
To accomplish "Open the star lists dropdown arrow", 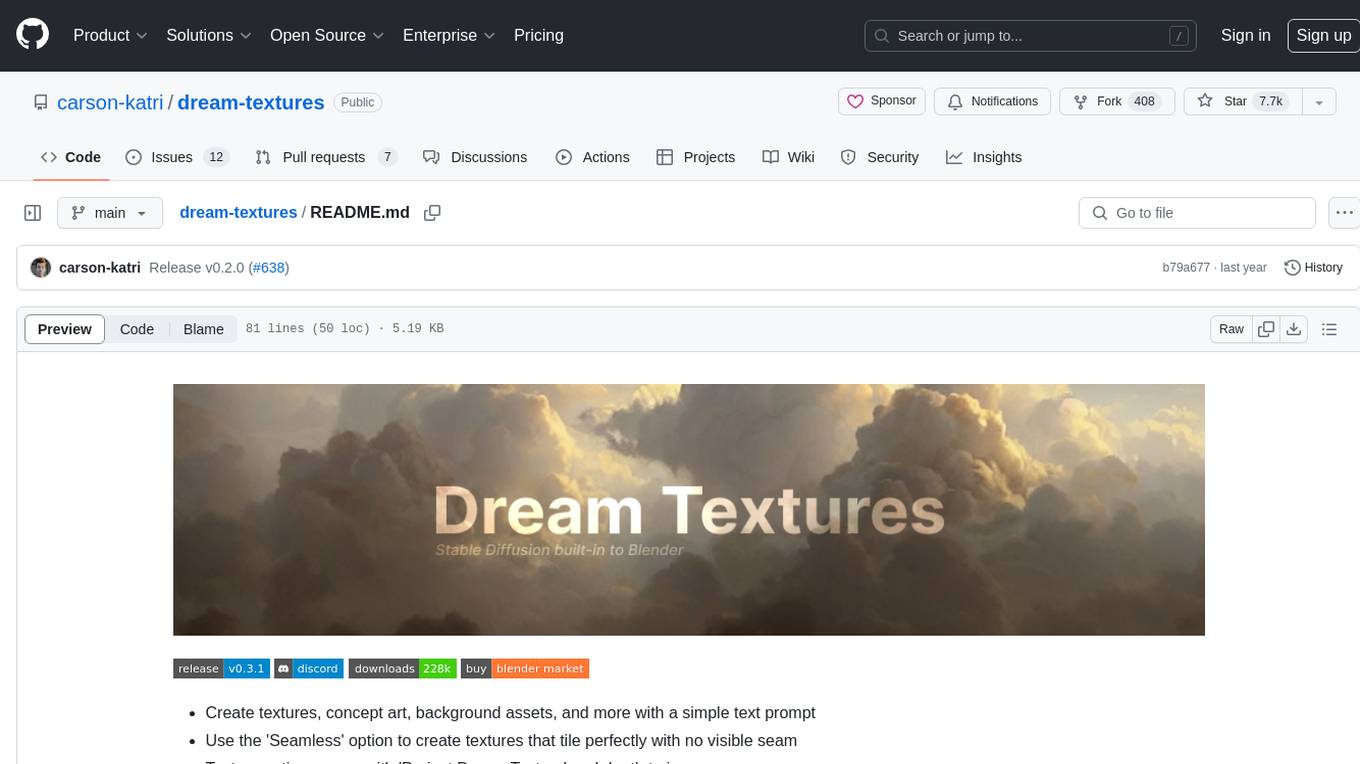I will (1319, 101).
